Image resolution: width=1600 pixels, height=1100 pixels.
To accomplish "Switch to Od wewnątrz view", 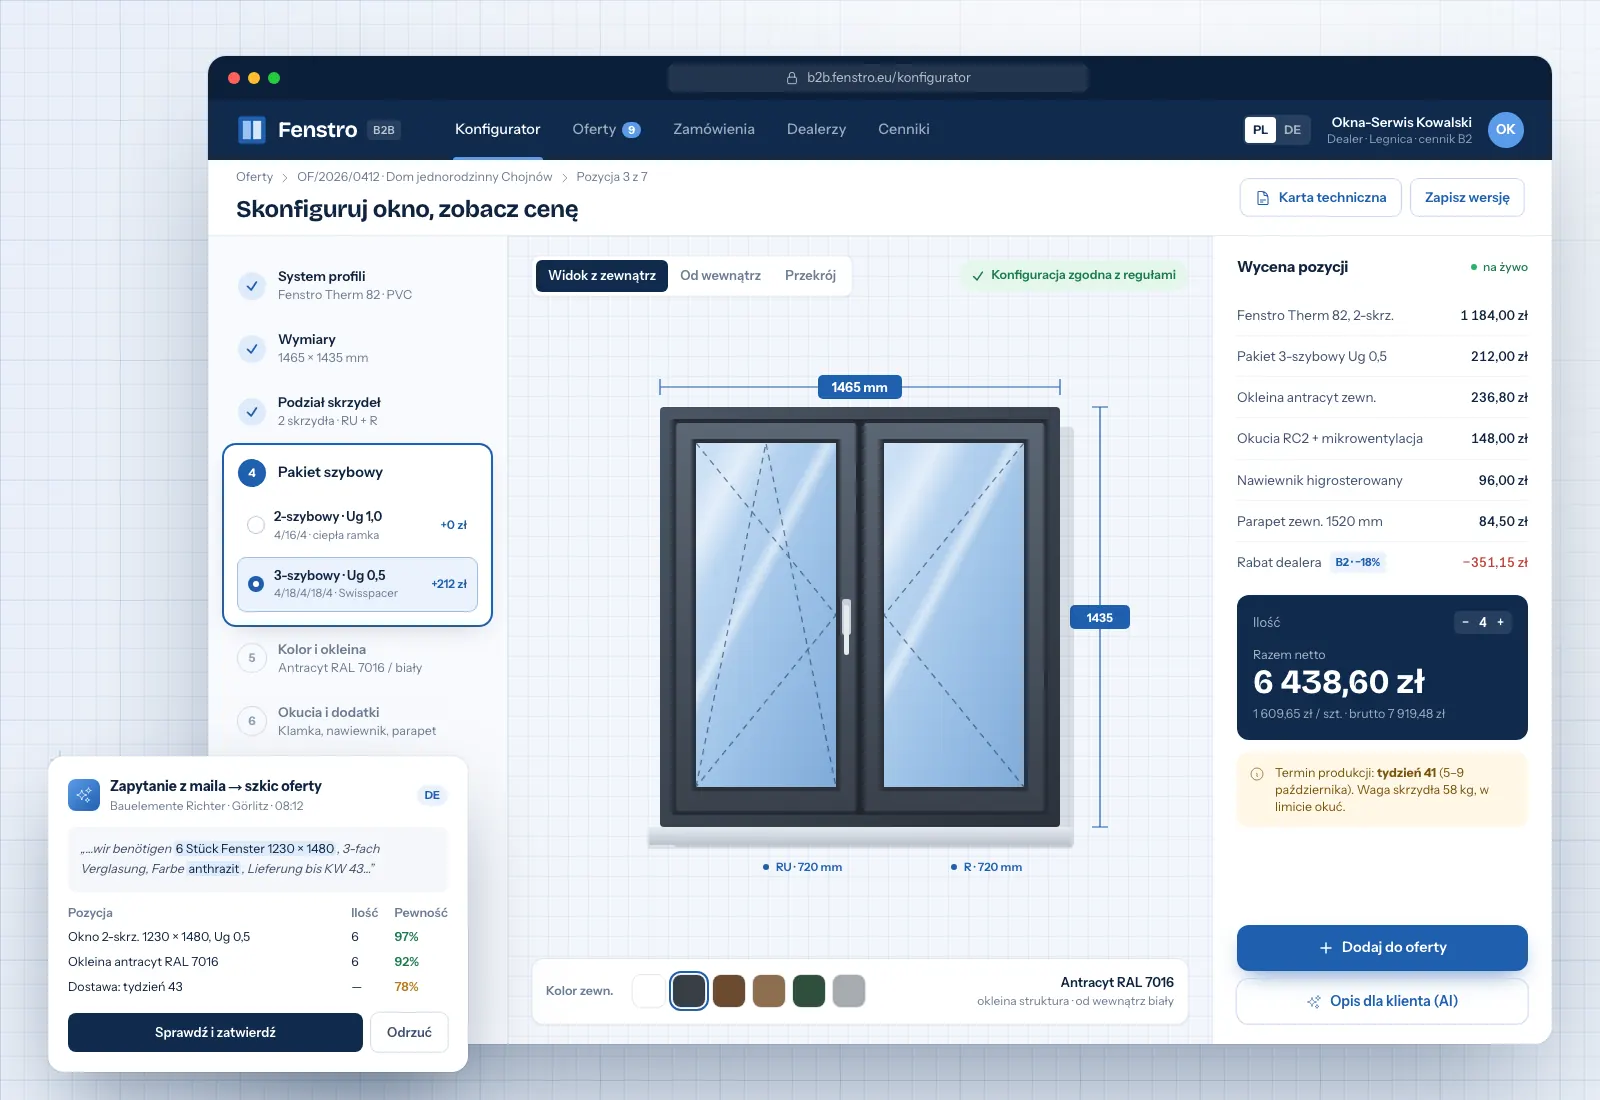I will pyautogui.click(x=720, y=276).
